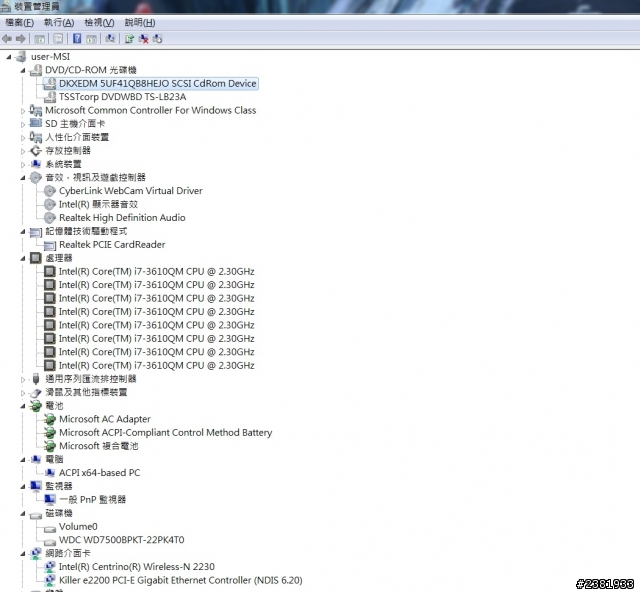The height and width of the screenshot is (592, 640).
Task: Select Intel(R) 顯示器音效 device
Action: (98, 204)
